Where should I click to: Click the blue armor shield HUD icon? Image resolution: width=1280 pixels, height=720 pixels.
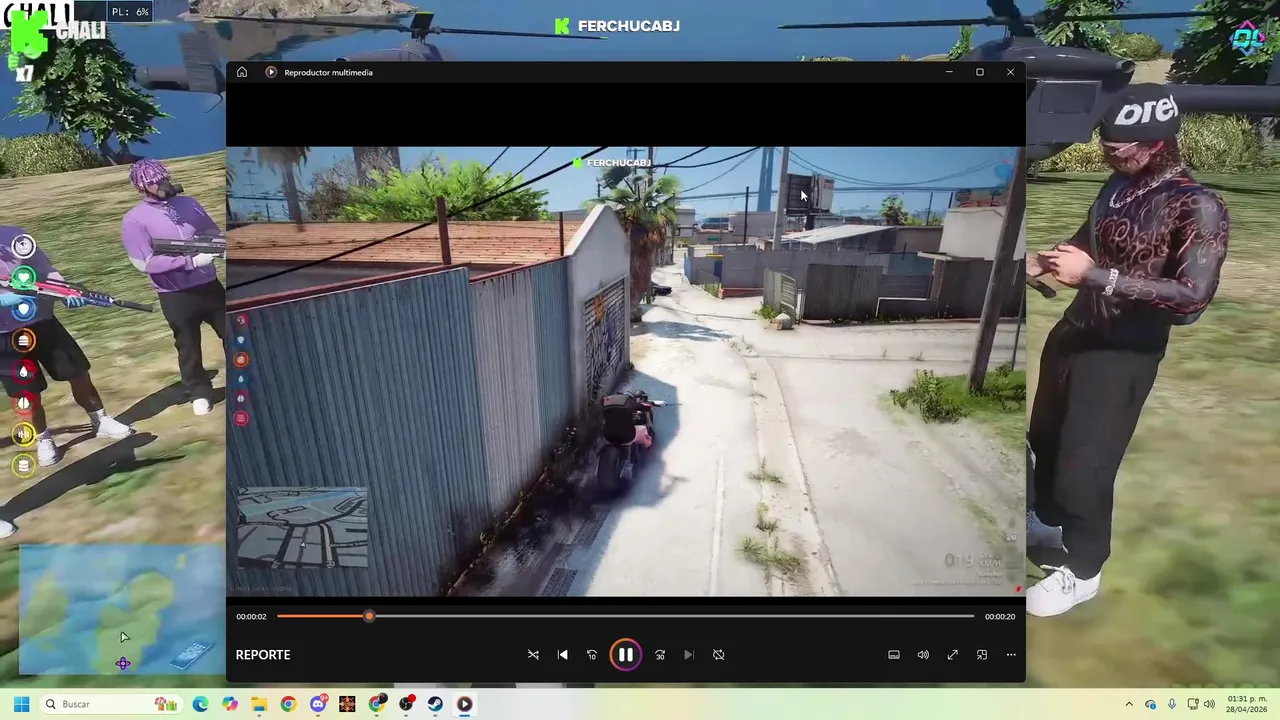click(24, 310)
